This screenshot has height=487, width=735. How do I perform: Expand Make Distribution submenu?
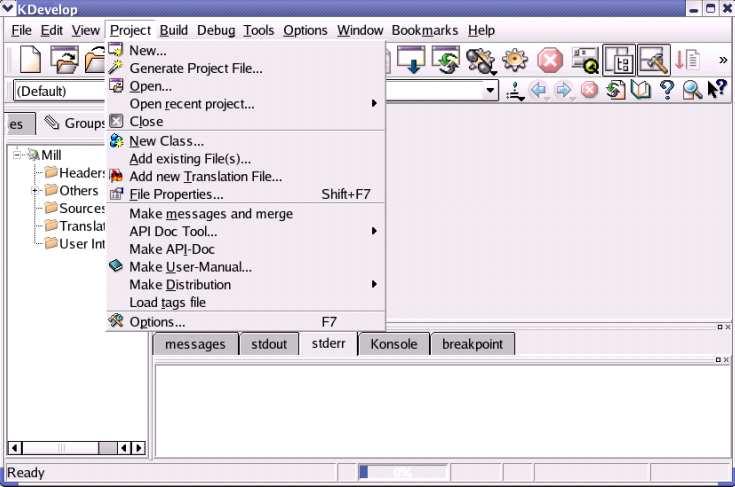246,285
